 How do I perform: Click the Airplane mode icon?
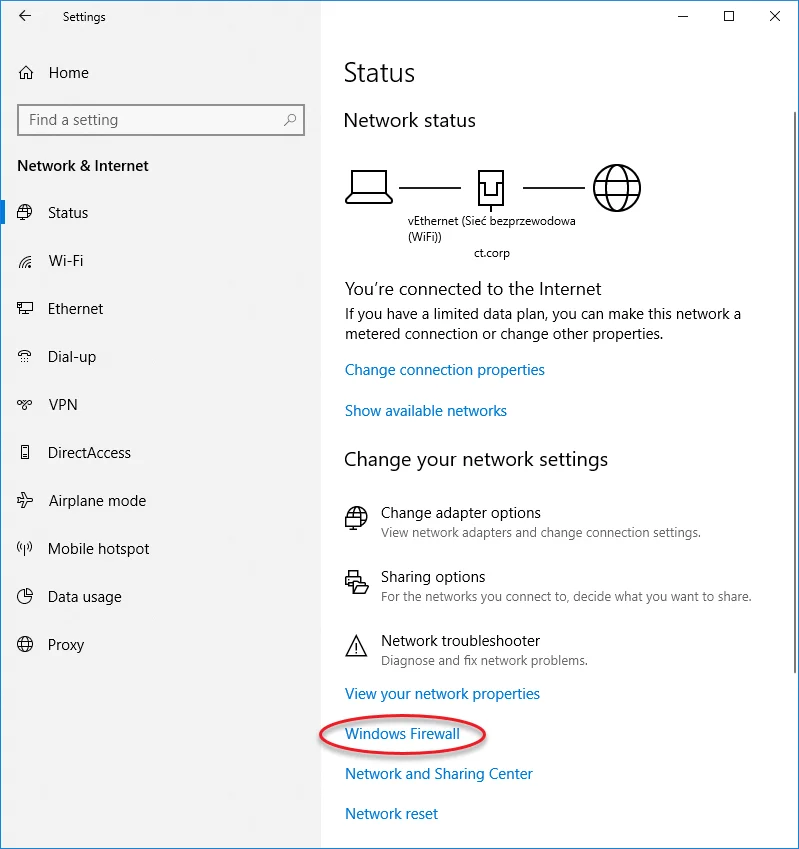[25, 501]
